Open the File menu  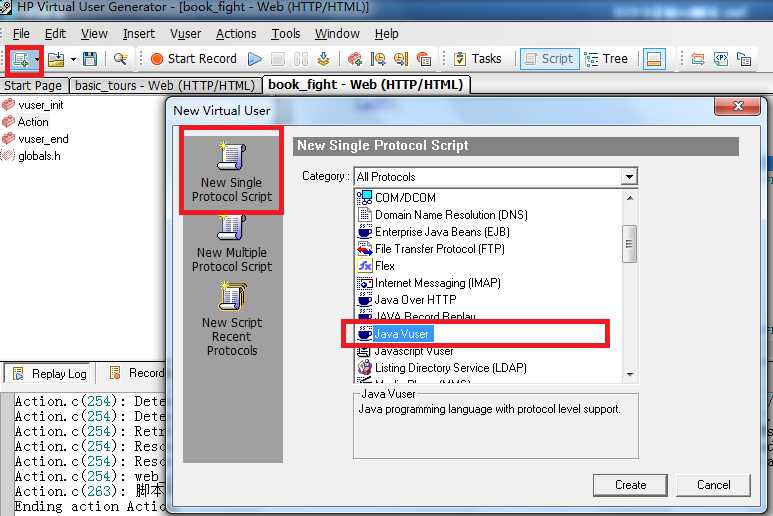[x=21, y=34]
